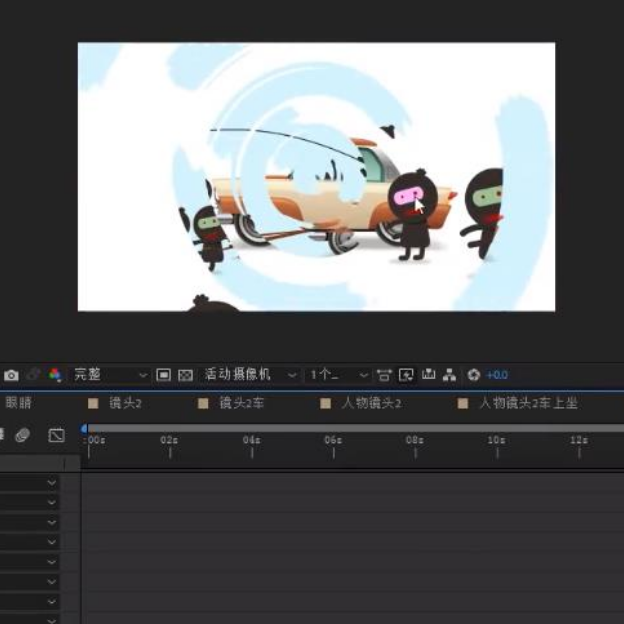
Task: Enable the Region of Interest icon
Action: 164,375
